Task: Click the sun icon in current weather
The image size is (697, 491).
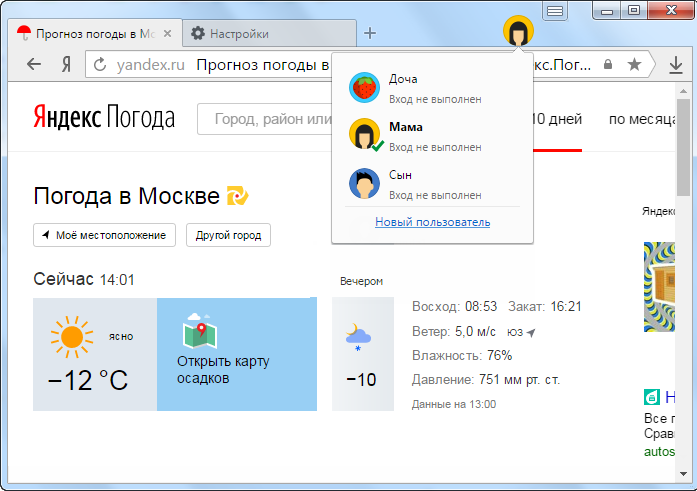Action: [x=72, y=337]
